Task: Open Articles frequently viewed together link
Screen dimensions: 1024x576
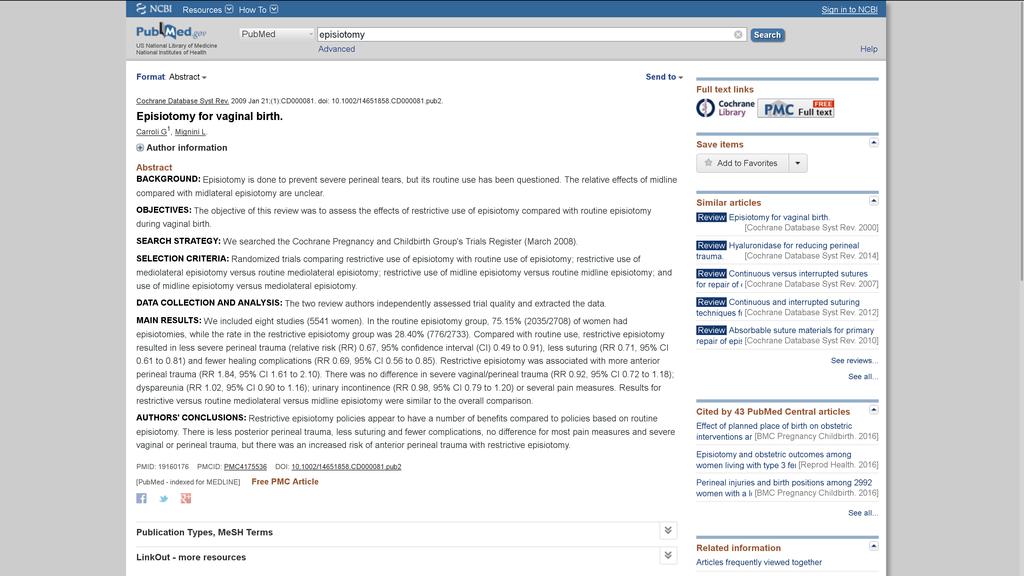Action: pyautogui.click(x=759, y=562)
